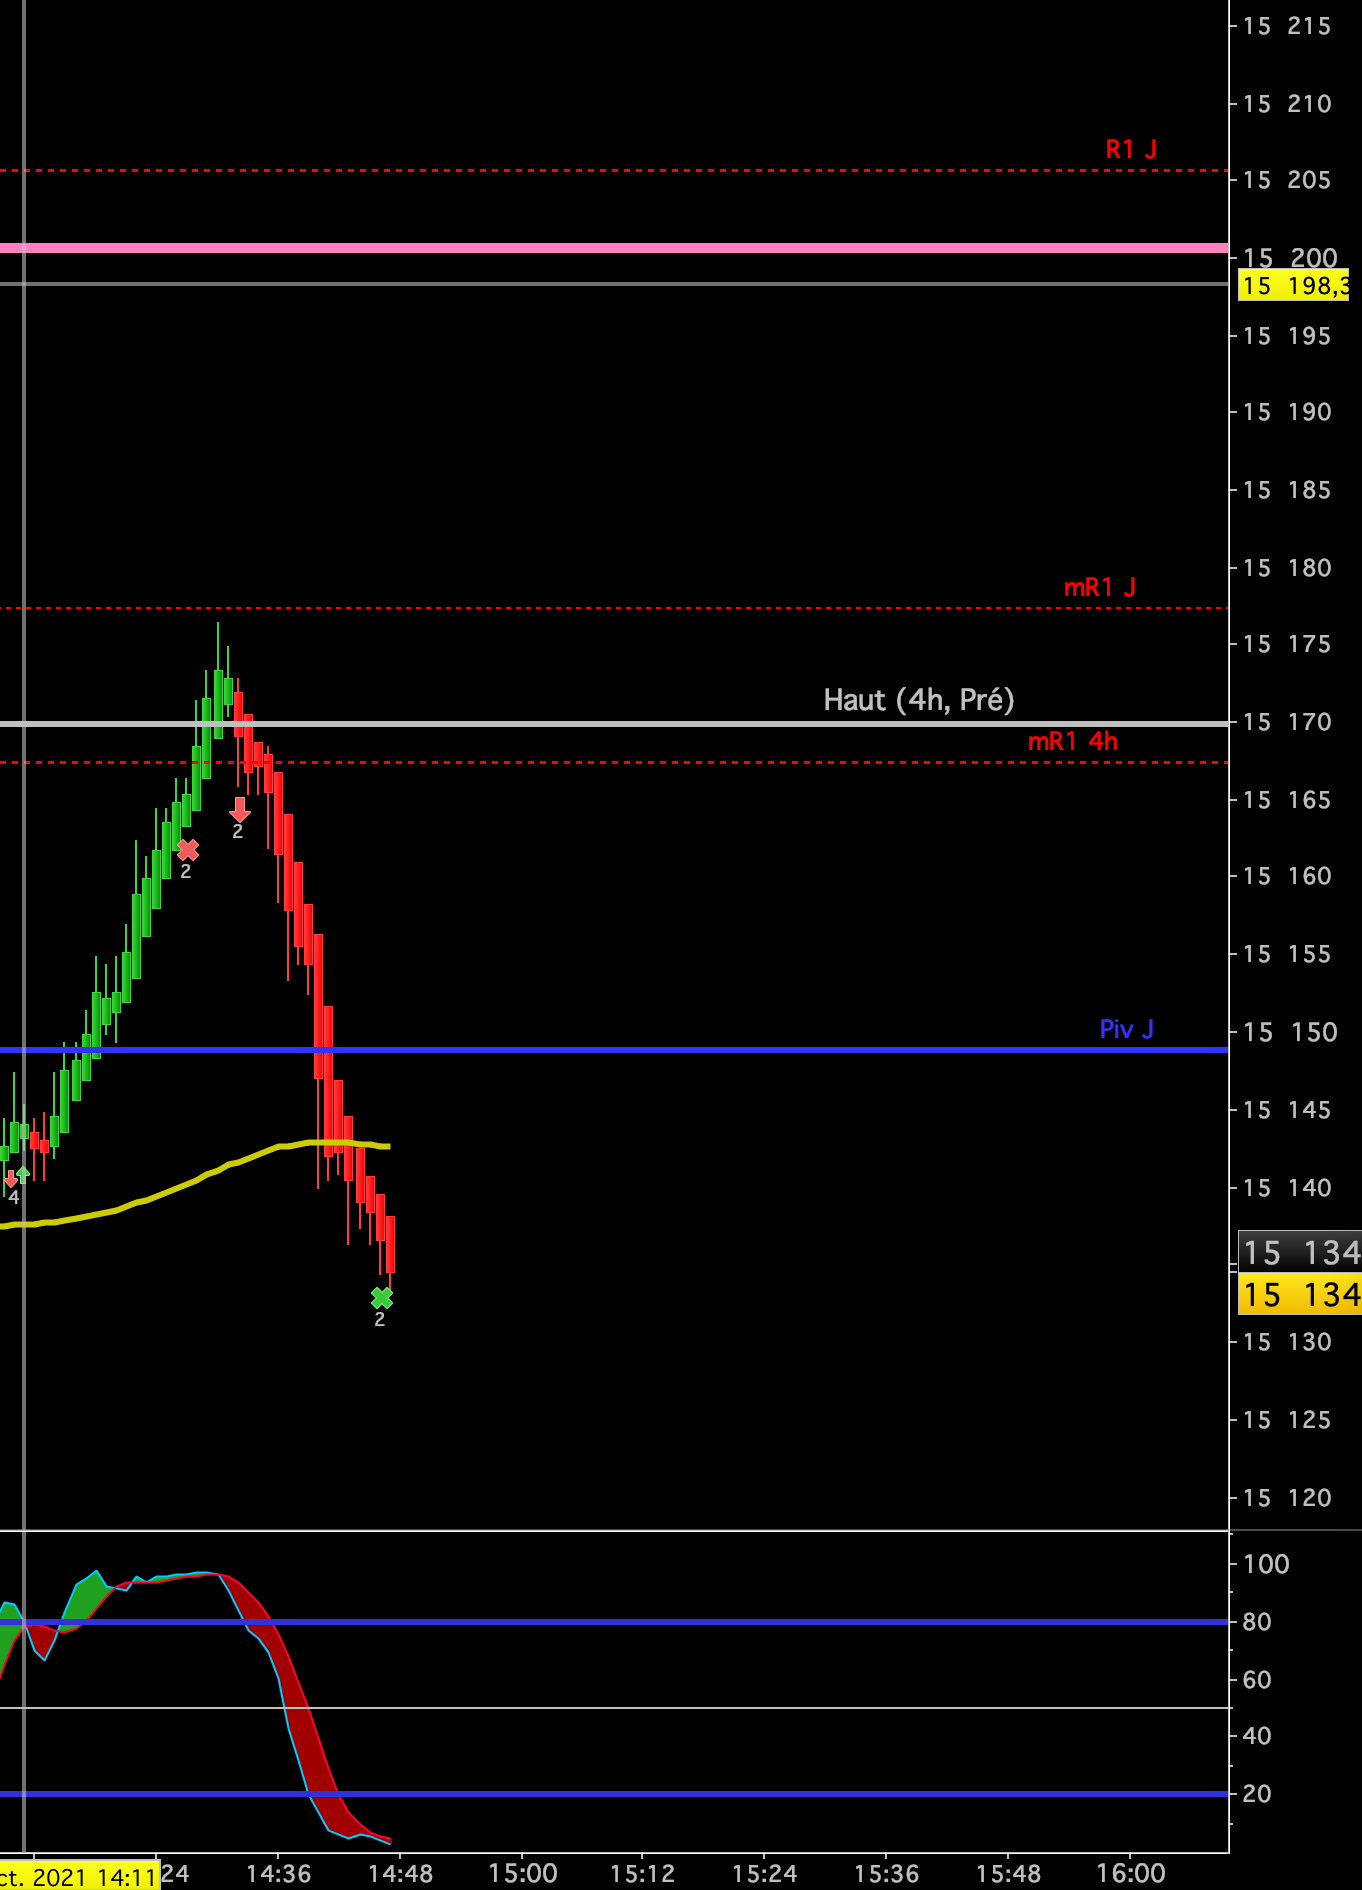Click the yellow date label on time axis
Screen dimensions: 1362x1890
pos(79,1876)
